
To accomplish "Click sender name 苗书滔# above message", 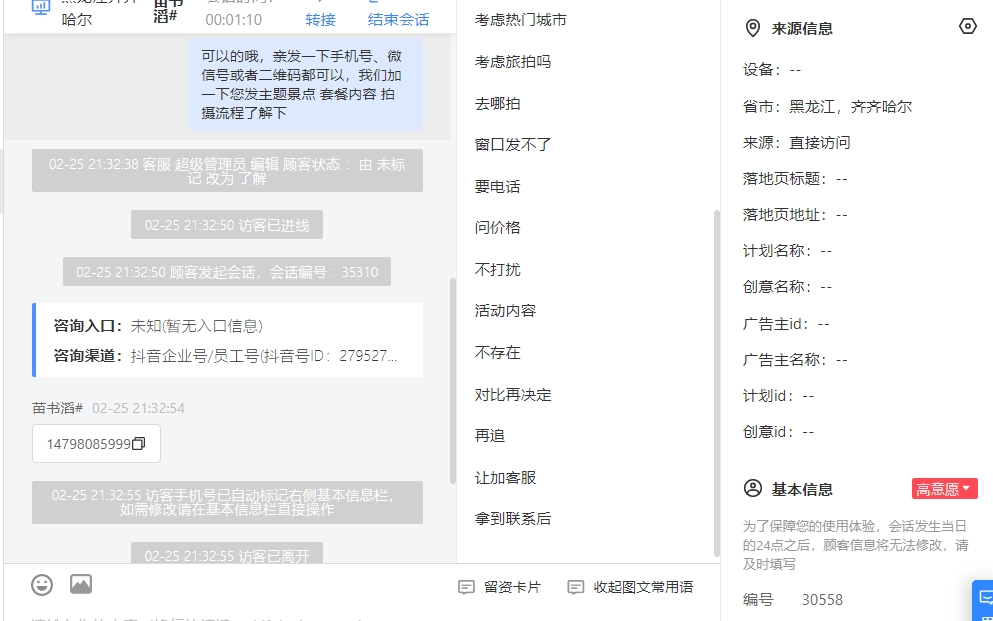I will pos(58,408).
